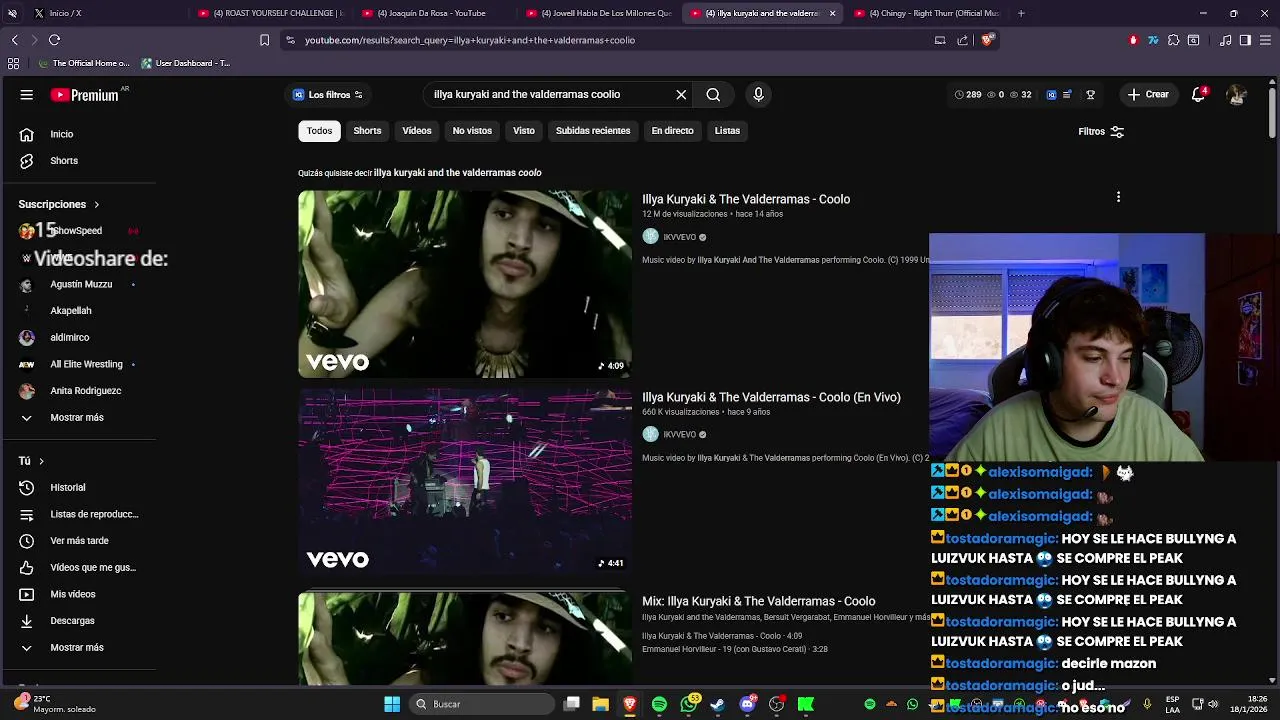Open more options for the first Coolo video
1280x720 pixels.
[x=1118, y=197]
